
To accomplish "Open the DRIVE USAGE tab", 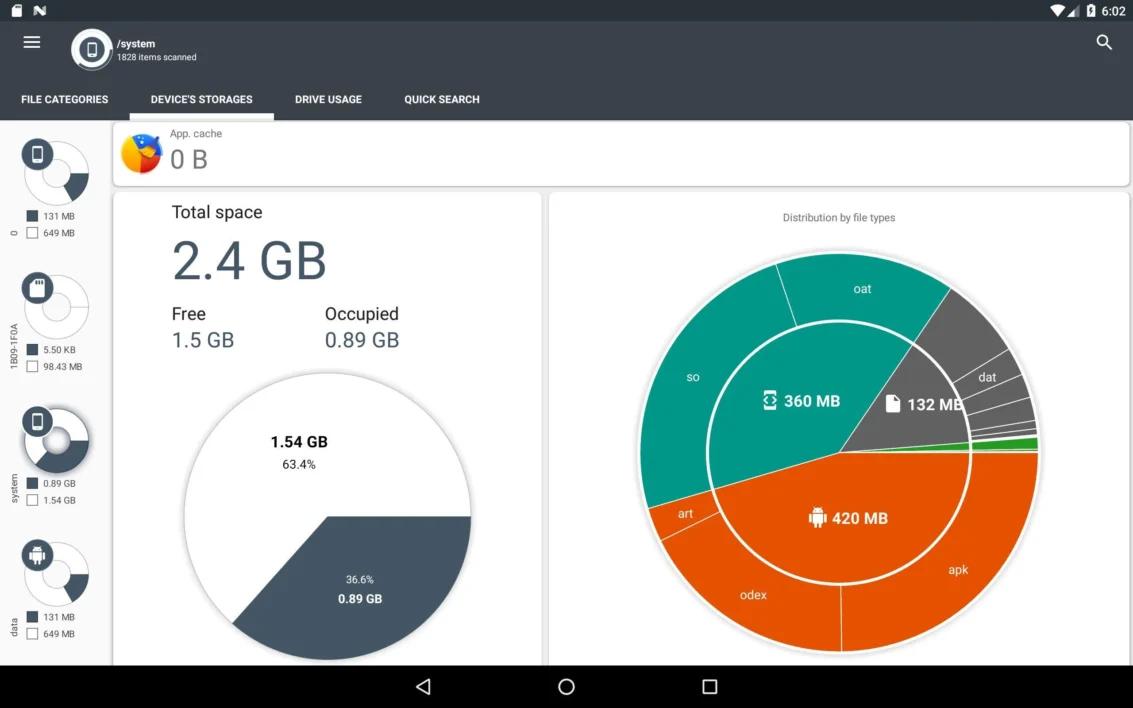I will pos(328,99).
